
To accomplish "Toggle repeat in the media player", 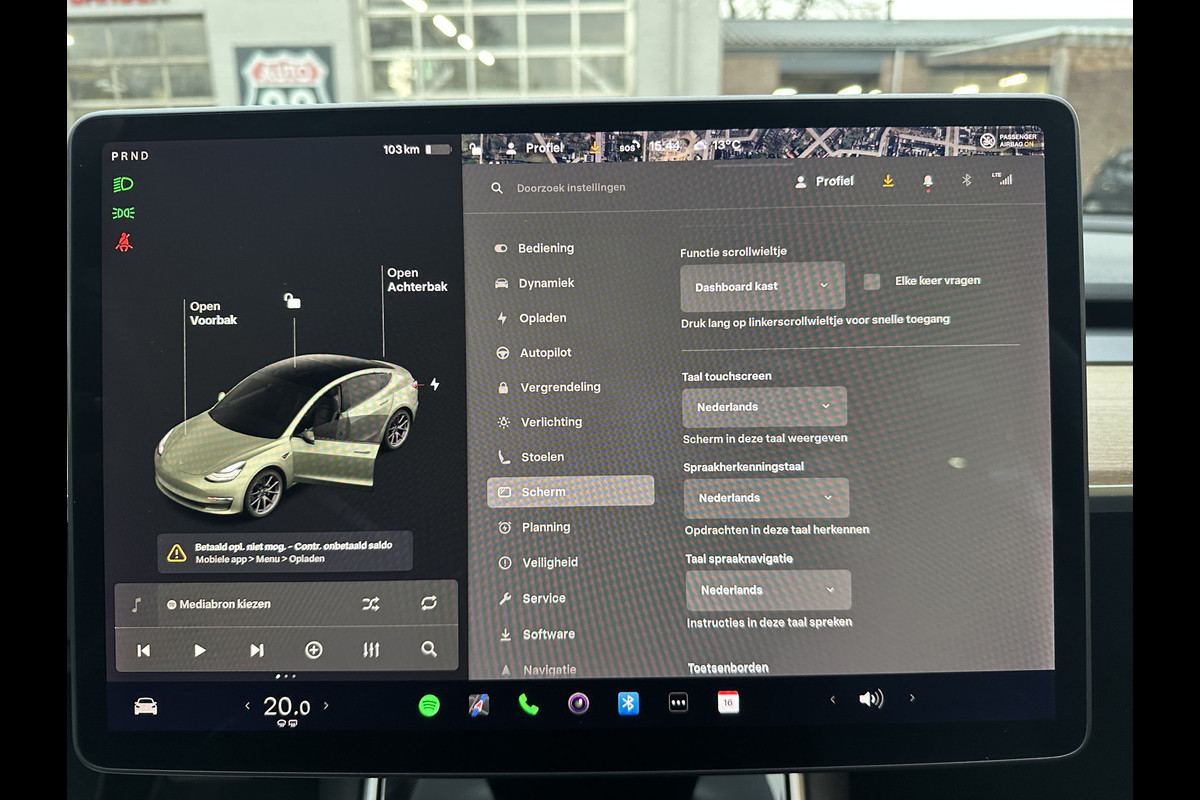I will tap(429, 603).
